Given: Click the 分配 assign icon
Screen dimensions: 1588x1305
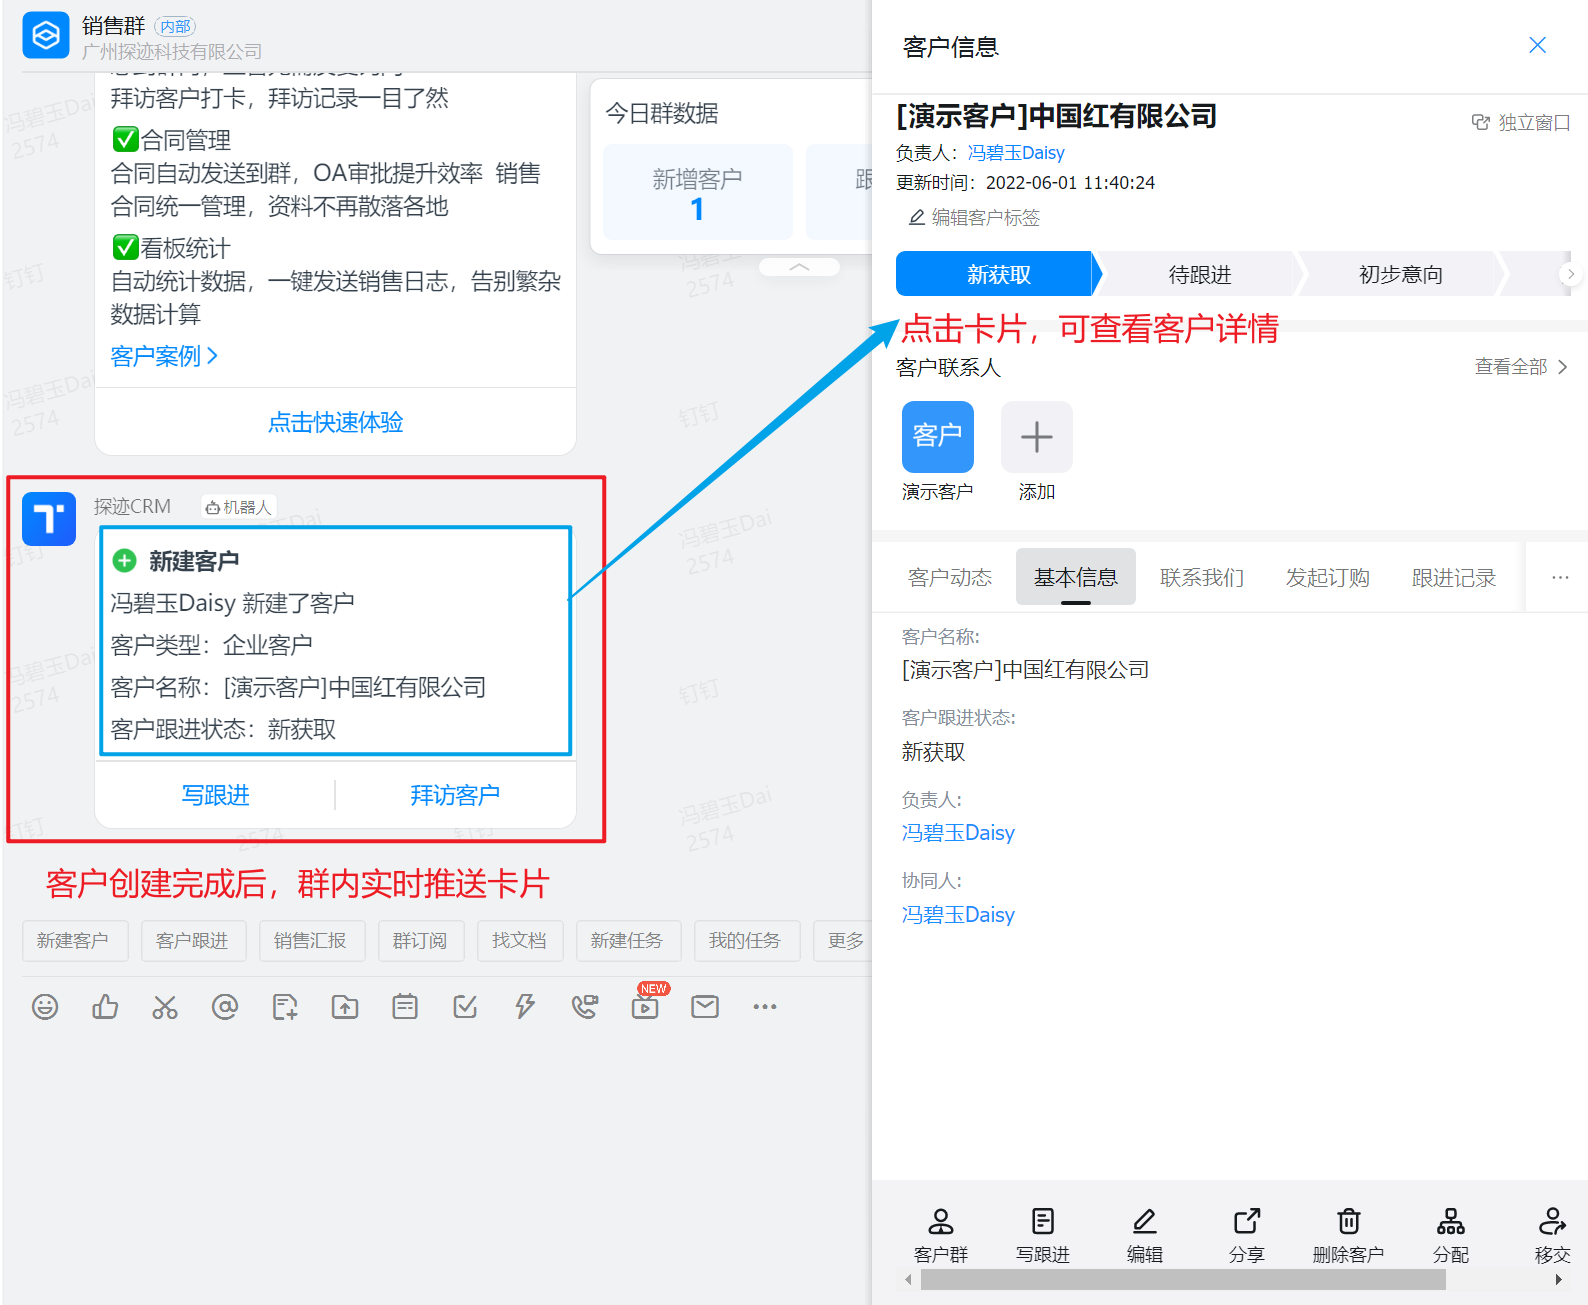Looking at the screenshot, I should tap(1451, 1235).
